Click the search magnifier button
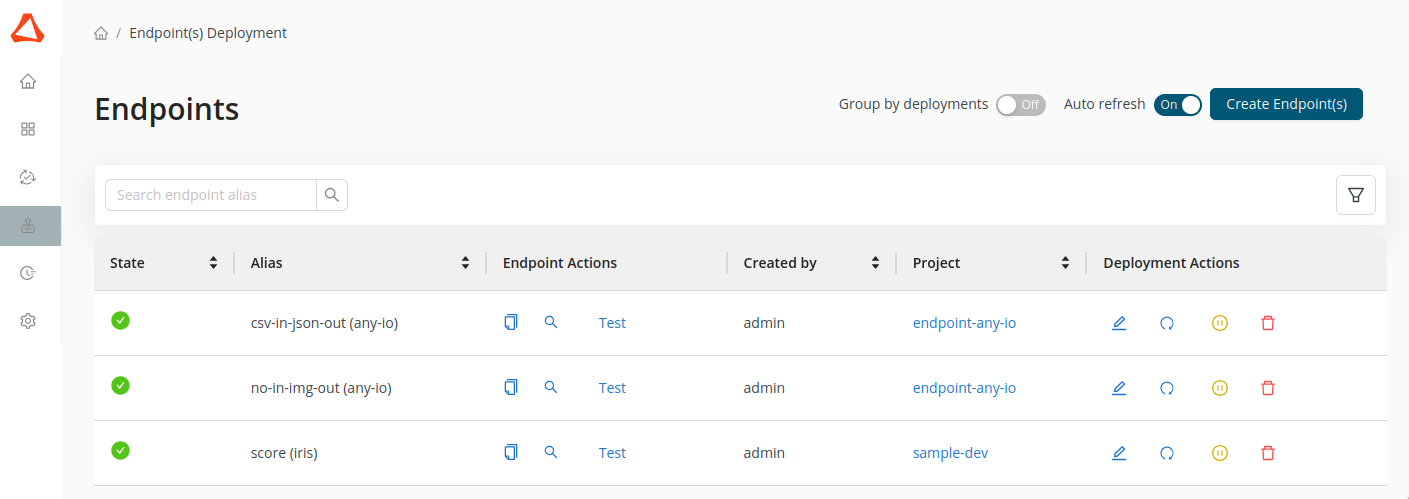Viewport: 1409px width, 499px height. pyautogui.click(x=332, y=195)
